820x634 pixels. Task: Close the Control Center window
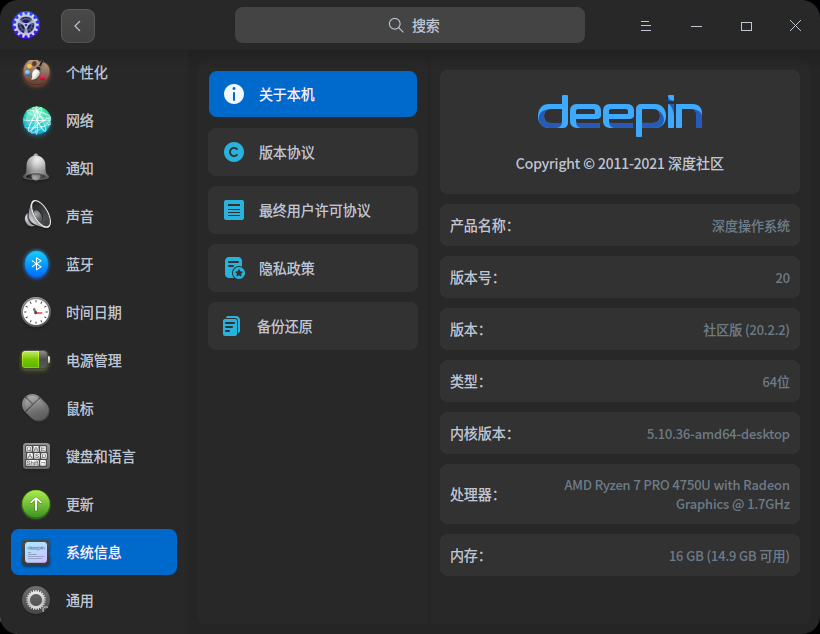pyautogui.click(x=795, y=26)
